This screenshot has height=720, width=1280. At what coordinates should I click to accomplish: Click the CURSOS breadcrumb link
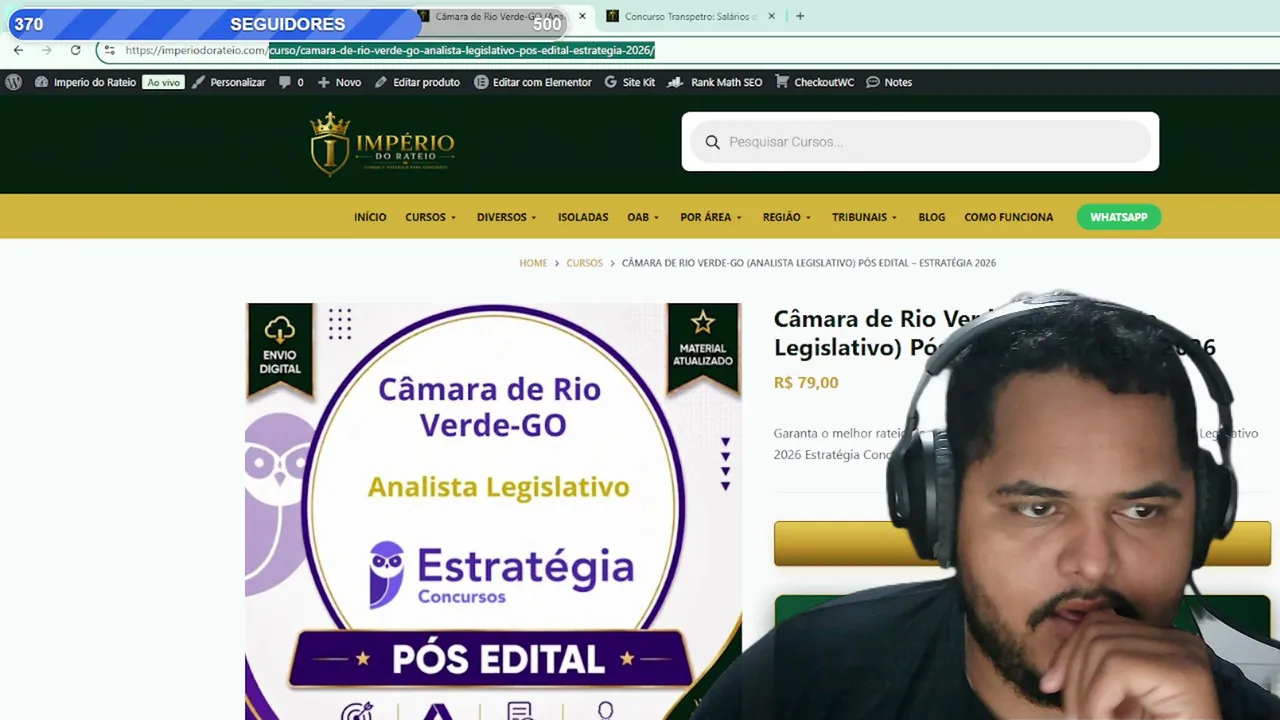tap(584, 263)
